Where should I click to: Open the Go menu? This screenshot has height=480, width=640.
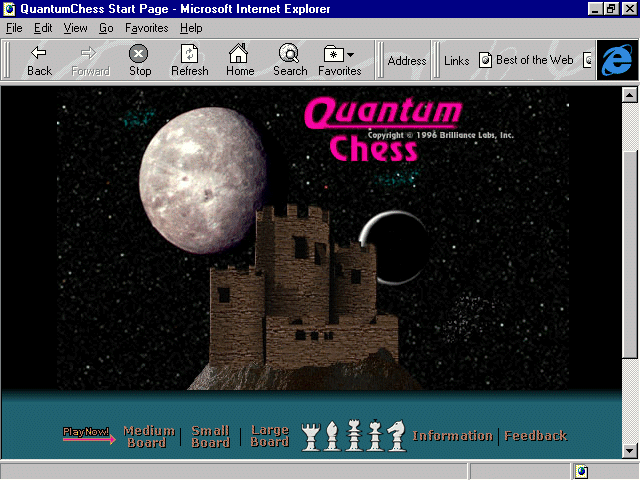(106, 28)
